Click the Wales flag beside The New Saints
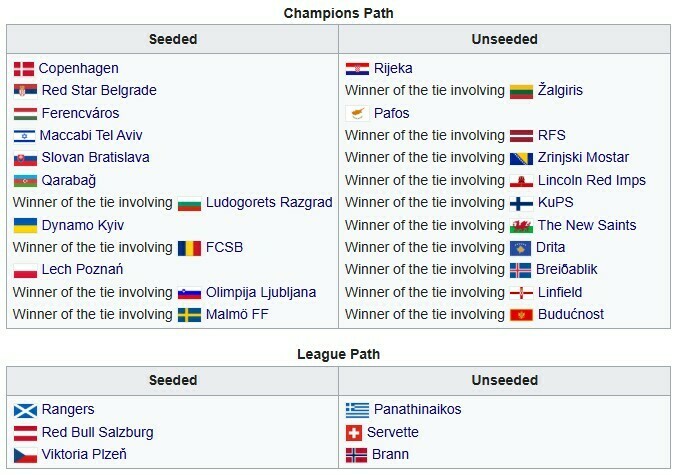 tap(520, 225)
